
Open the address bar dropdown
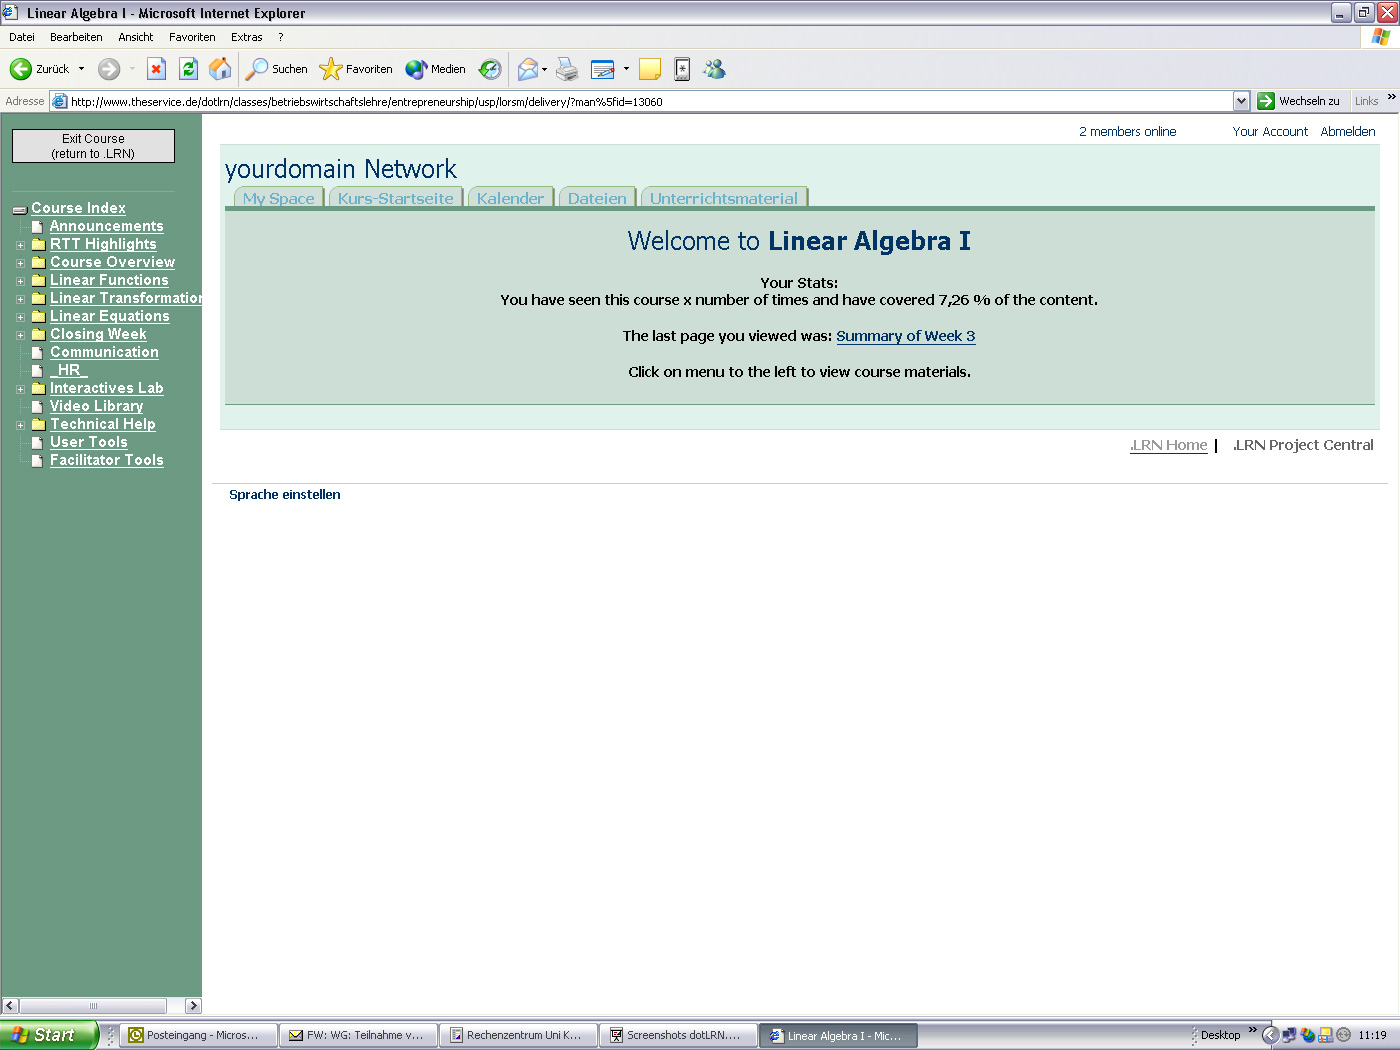tap(1241, 100)
